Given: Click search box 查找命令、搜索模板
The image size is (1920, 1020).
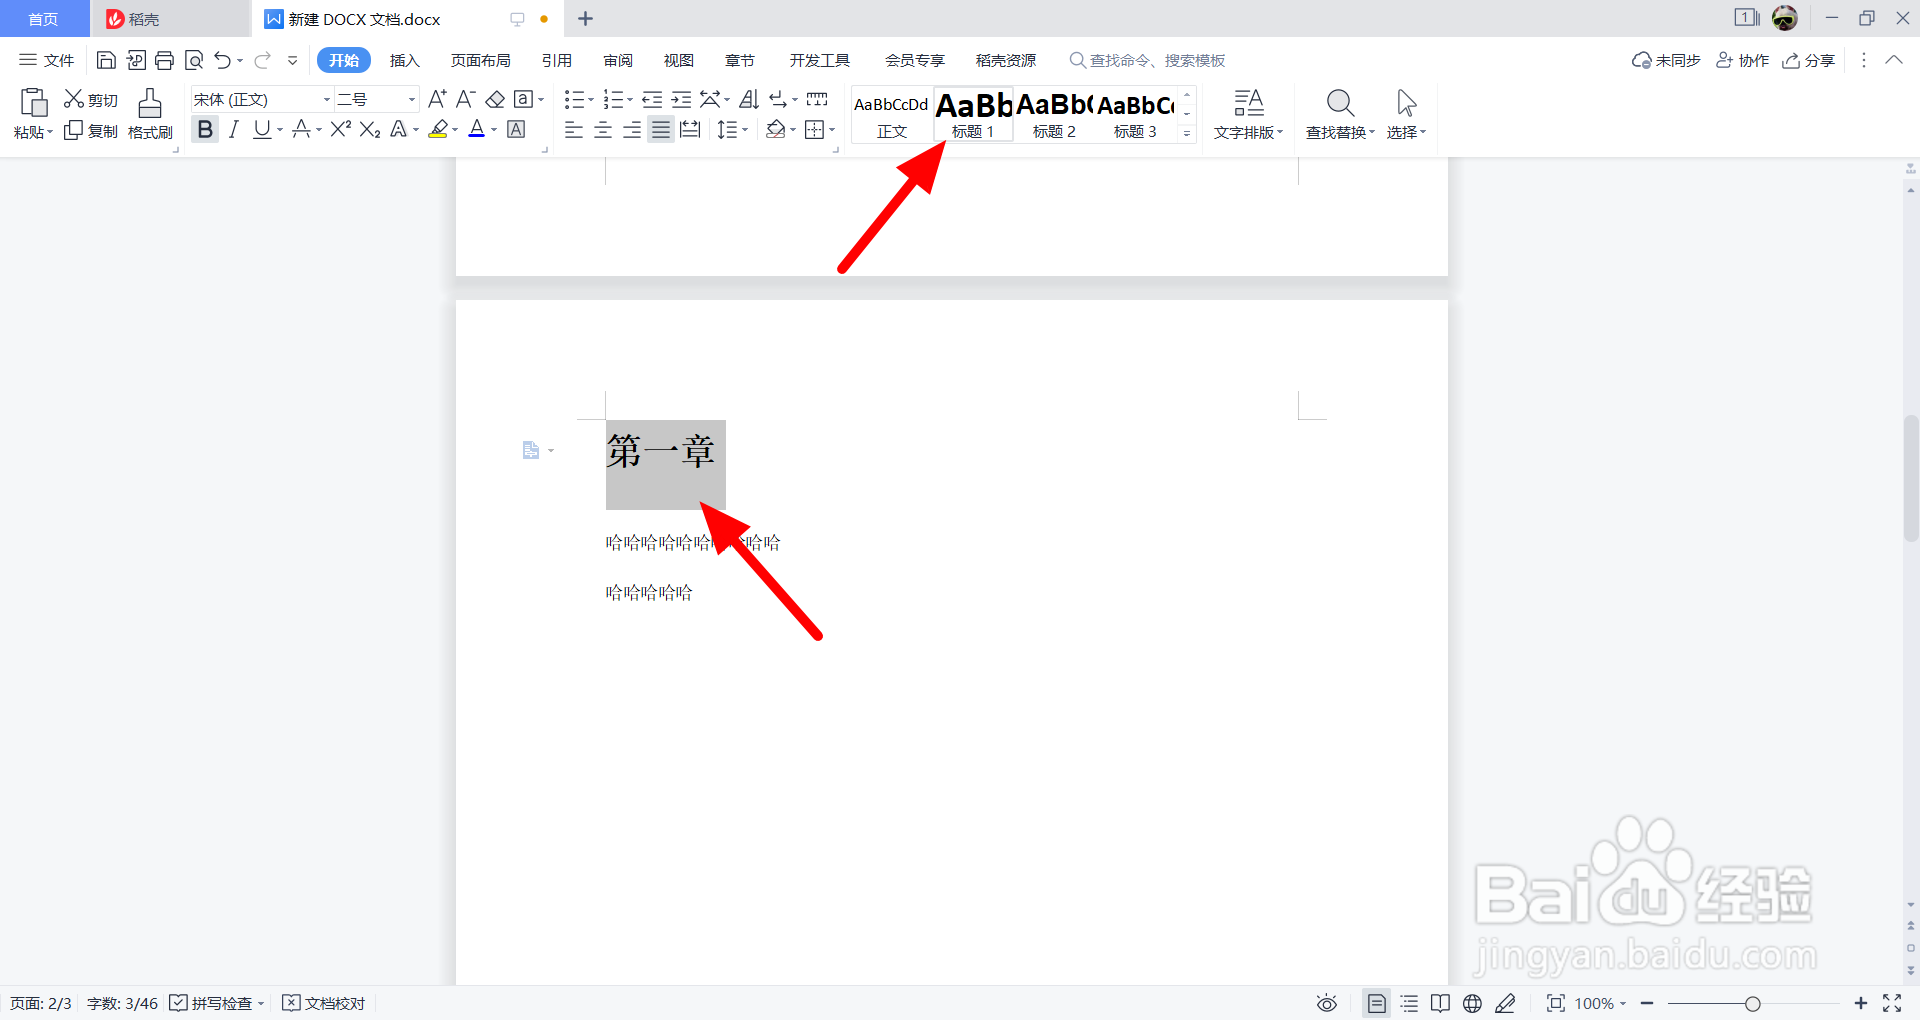Looking at the screenshot, I should point(1147,60).
